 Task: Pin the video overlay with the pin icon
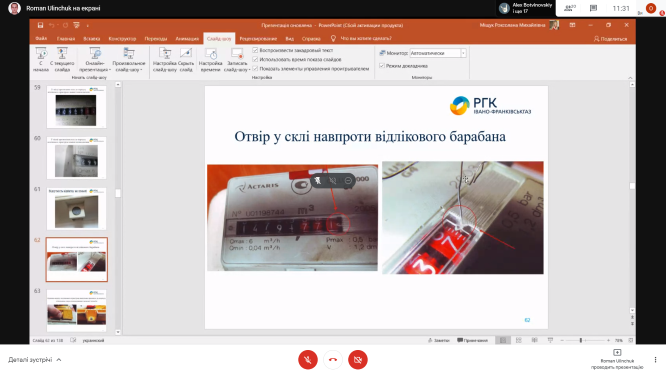pyautogui.click(x=318, y=180)
